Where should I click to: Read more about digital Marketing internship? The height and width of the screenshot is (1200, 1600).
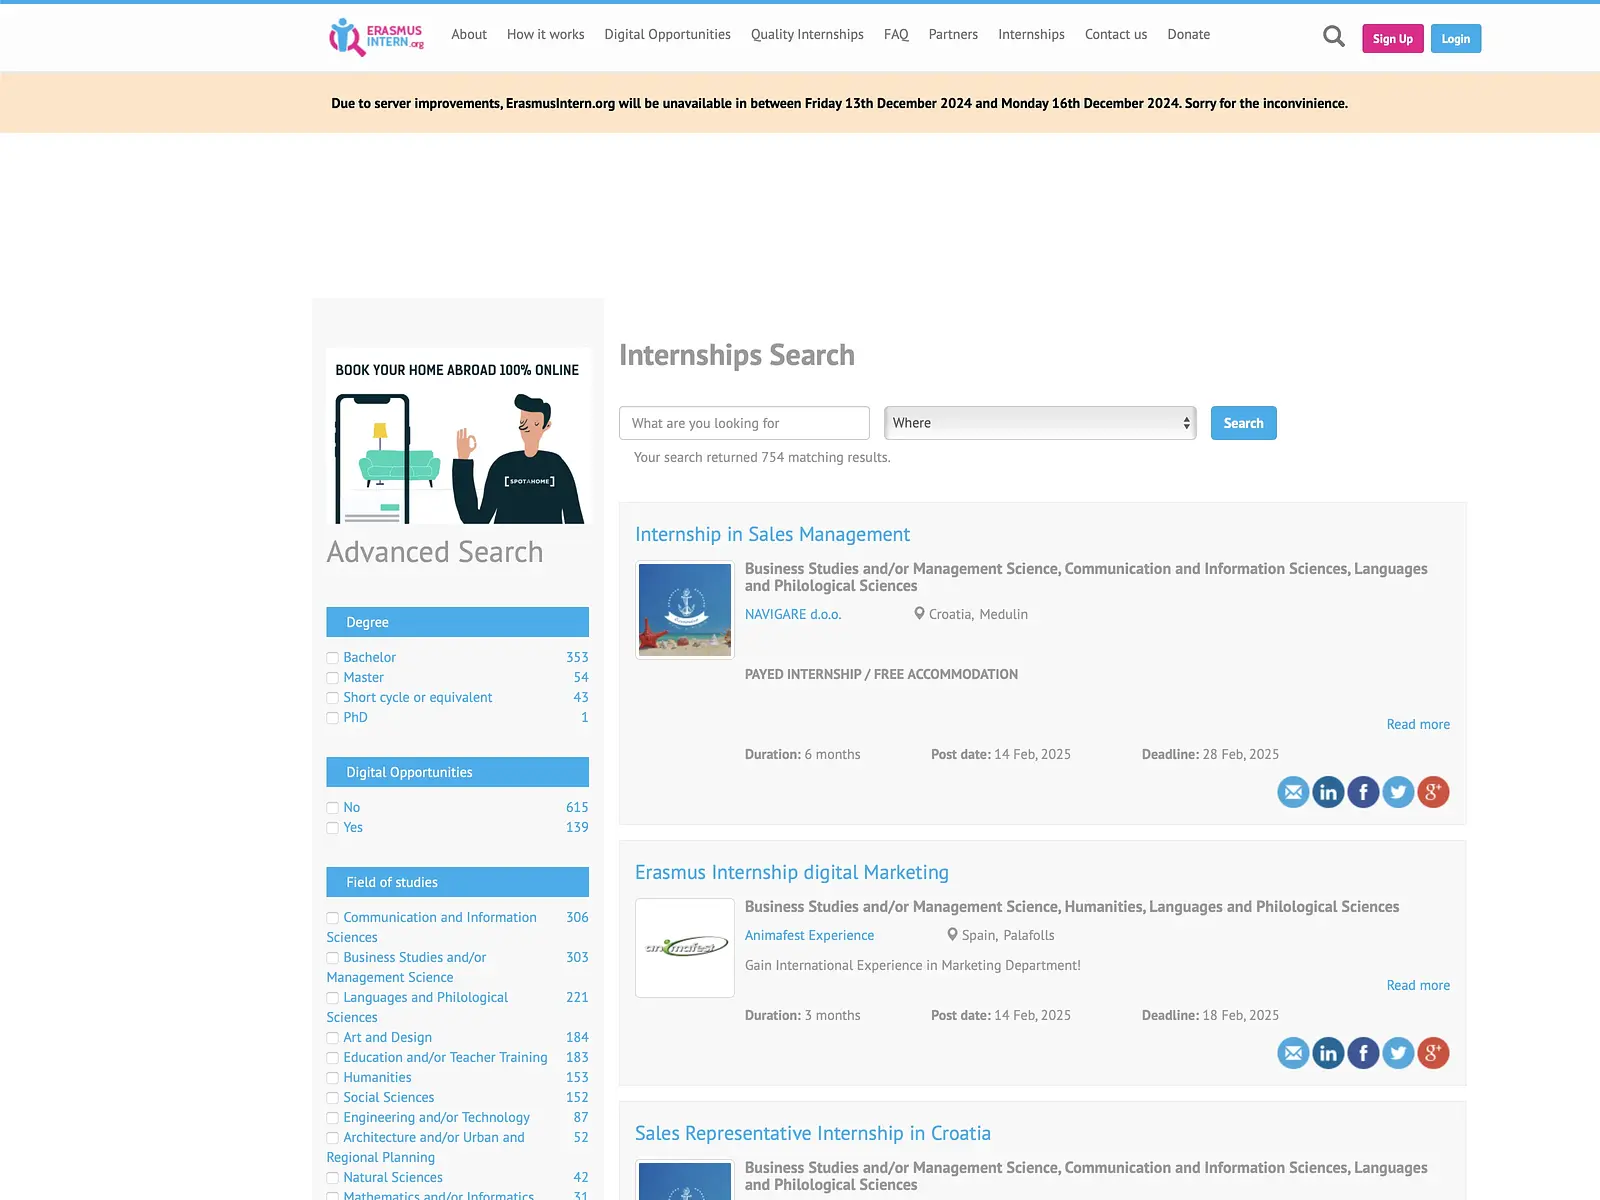[1418, 985]
